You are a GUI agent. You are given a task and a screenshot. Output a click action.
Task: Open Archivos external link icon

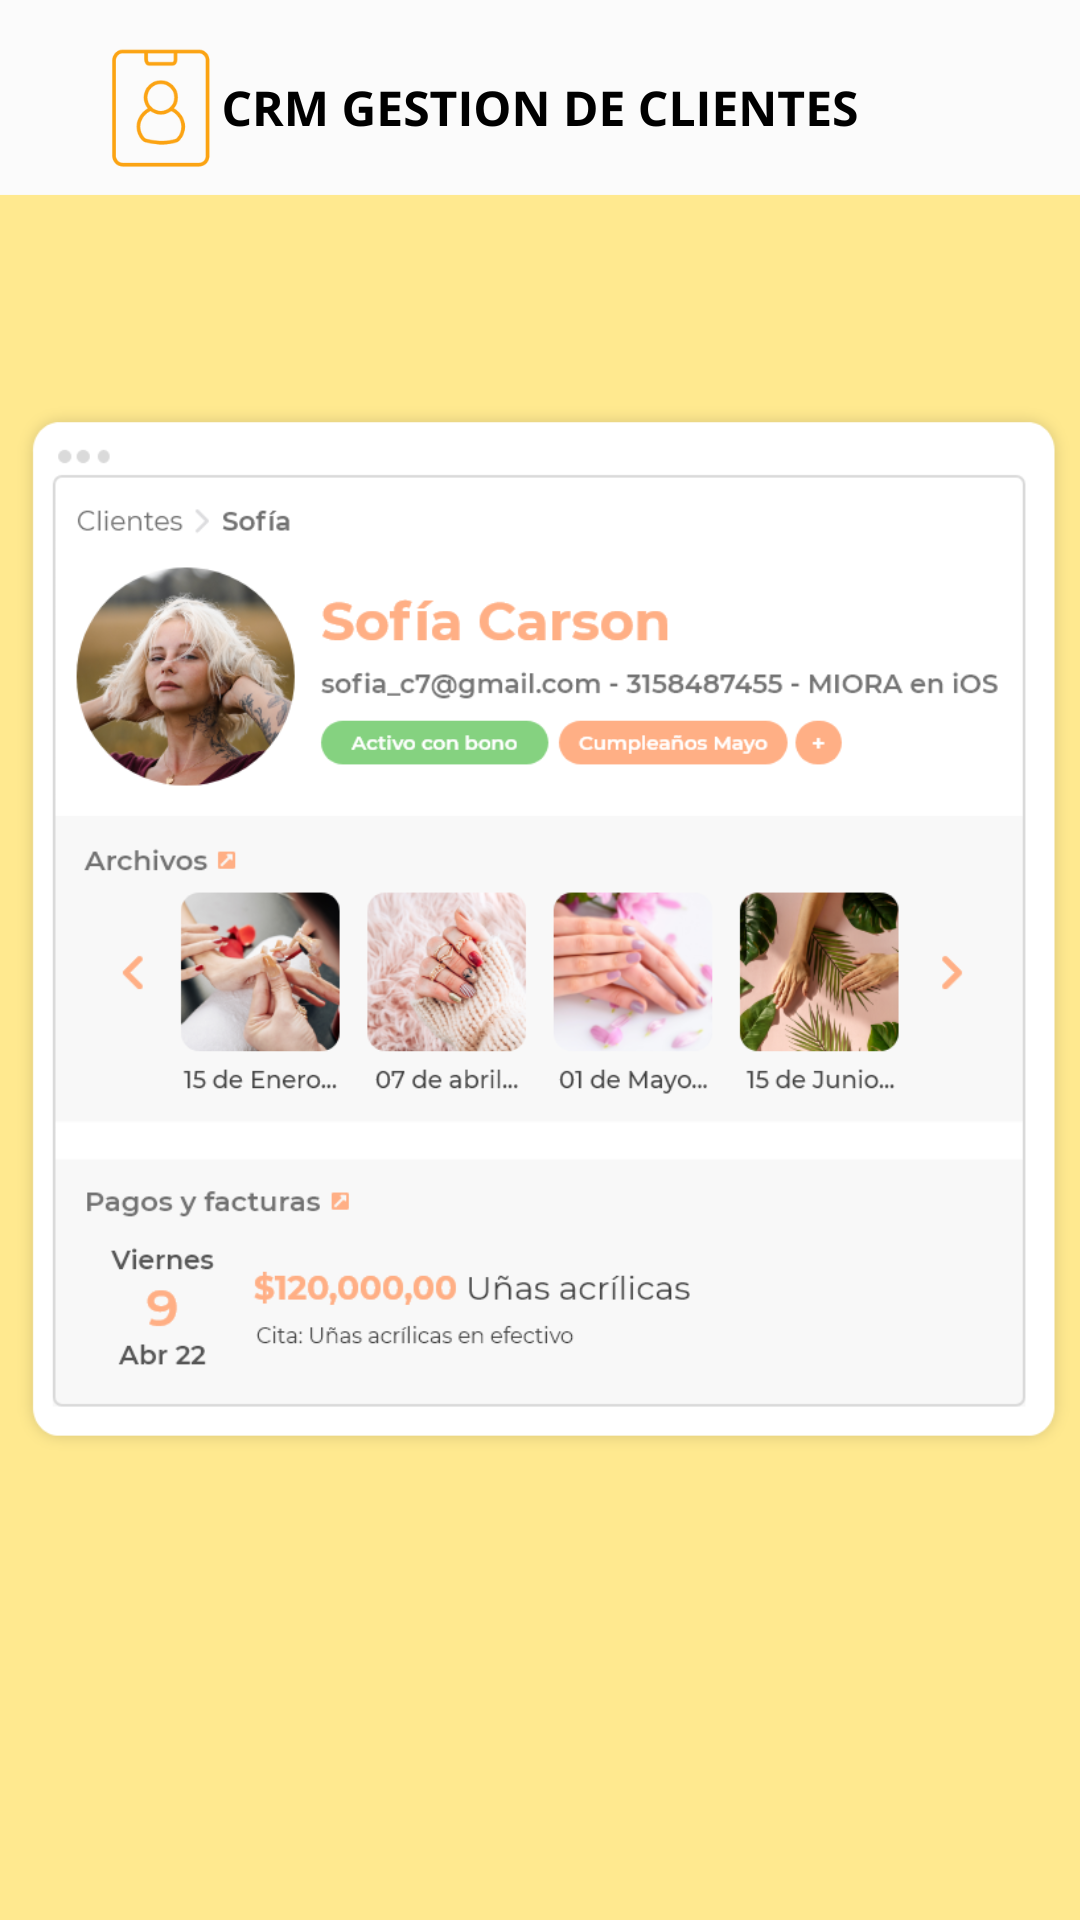point(227,860)
